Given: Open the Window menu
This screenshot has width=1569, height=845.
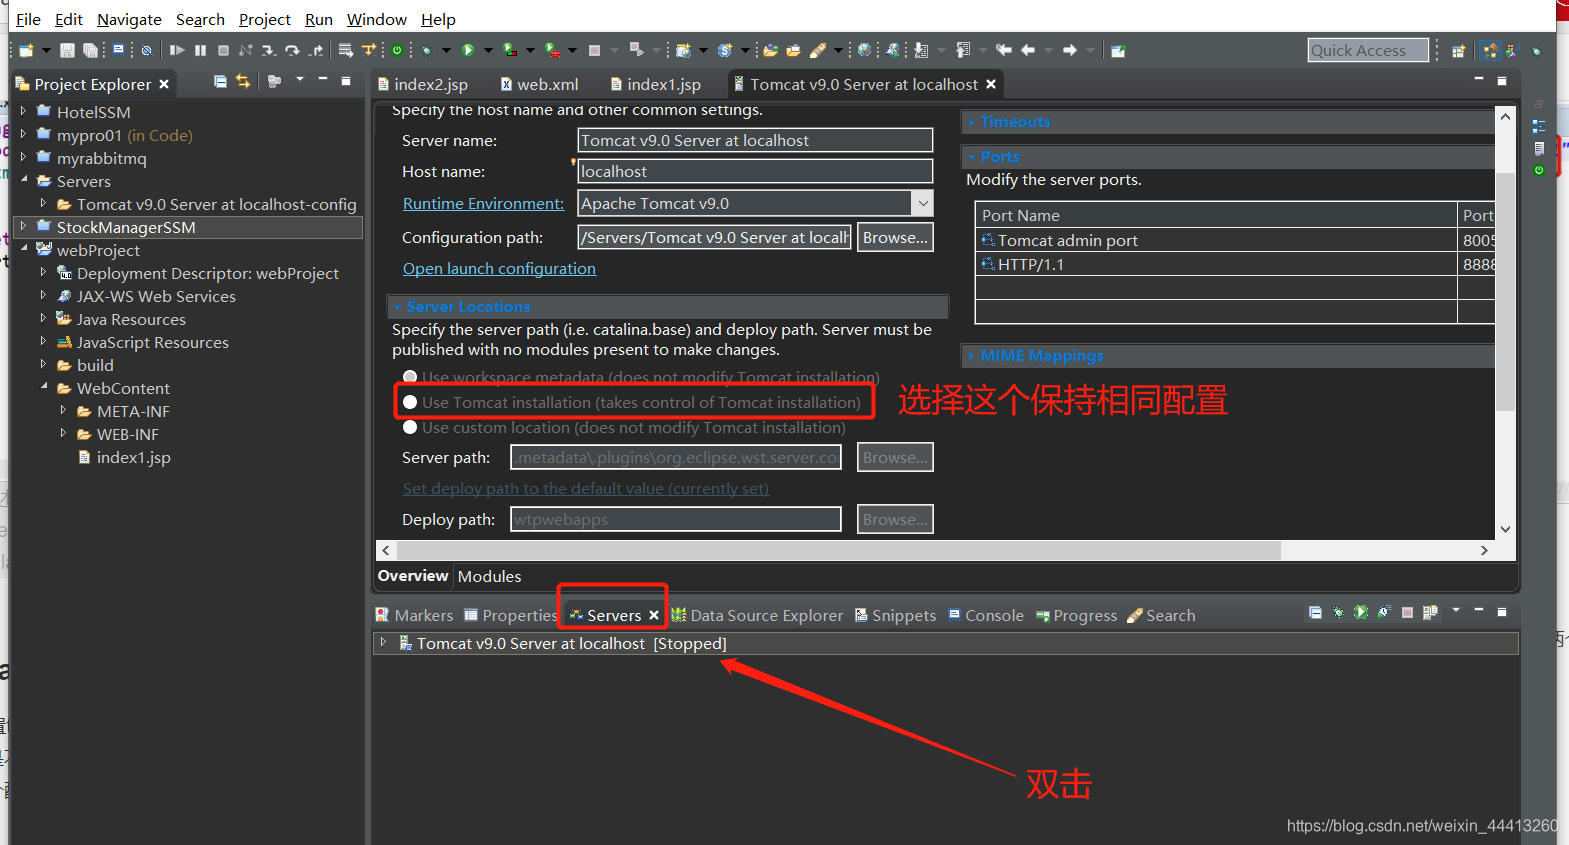Looking at the screenshot, I should pyautogui.click(x=376, y=19).
